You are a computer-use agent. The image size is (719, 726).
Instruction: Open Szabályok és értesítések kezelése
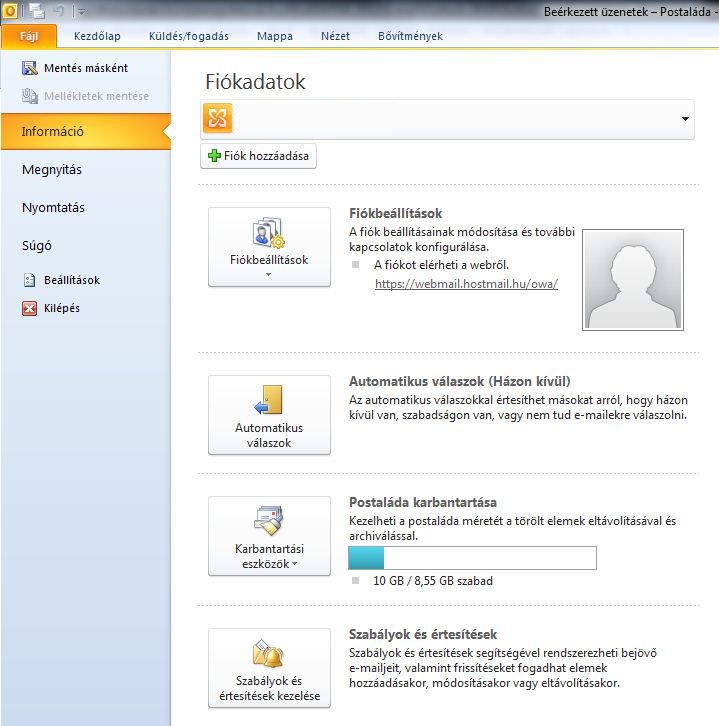269,668
